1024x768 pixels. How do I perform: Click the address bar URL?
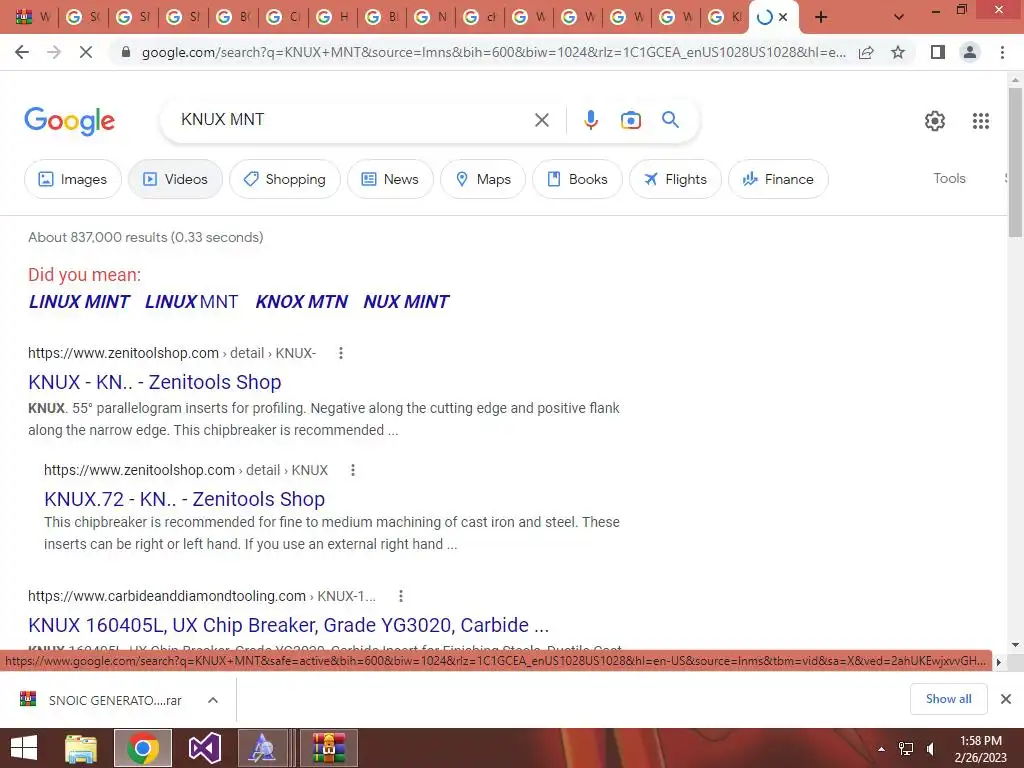[493, 52]
